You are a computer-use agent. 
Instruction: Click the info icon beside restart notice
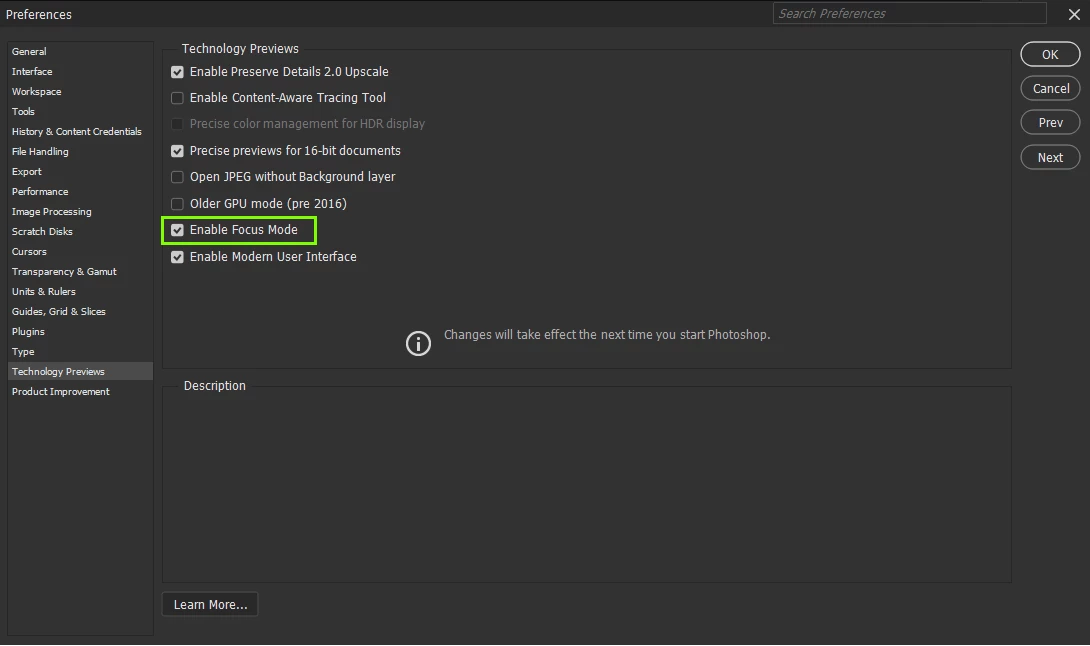pyautogui.click(x=418, y=343)
